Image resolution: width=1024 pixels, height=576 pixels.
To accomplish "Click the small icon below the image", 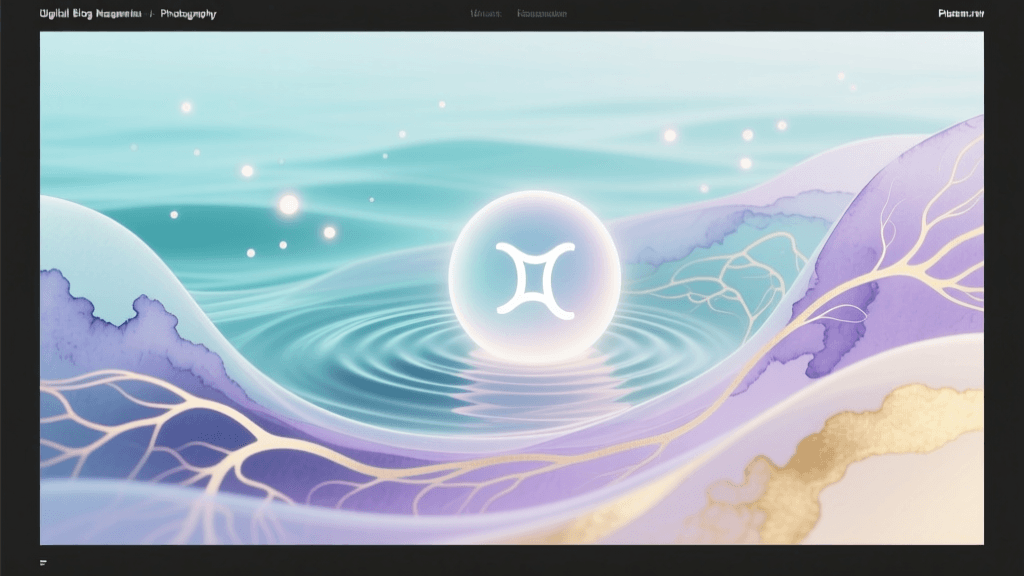I will coord(43,562).
